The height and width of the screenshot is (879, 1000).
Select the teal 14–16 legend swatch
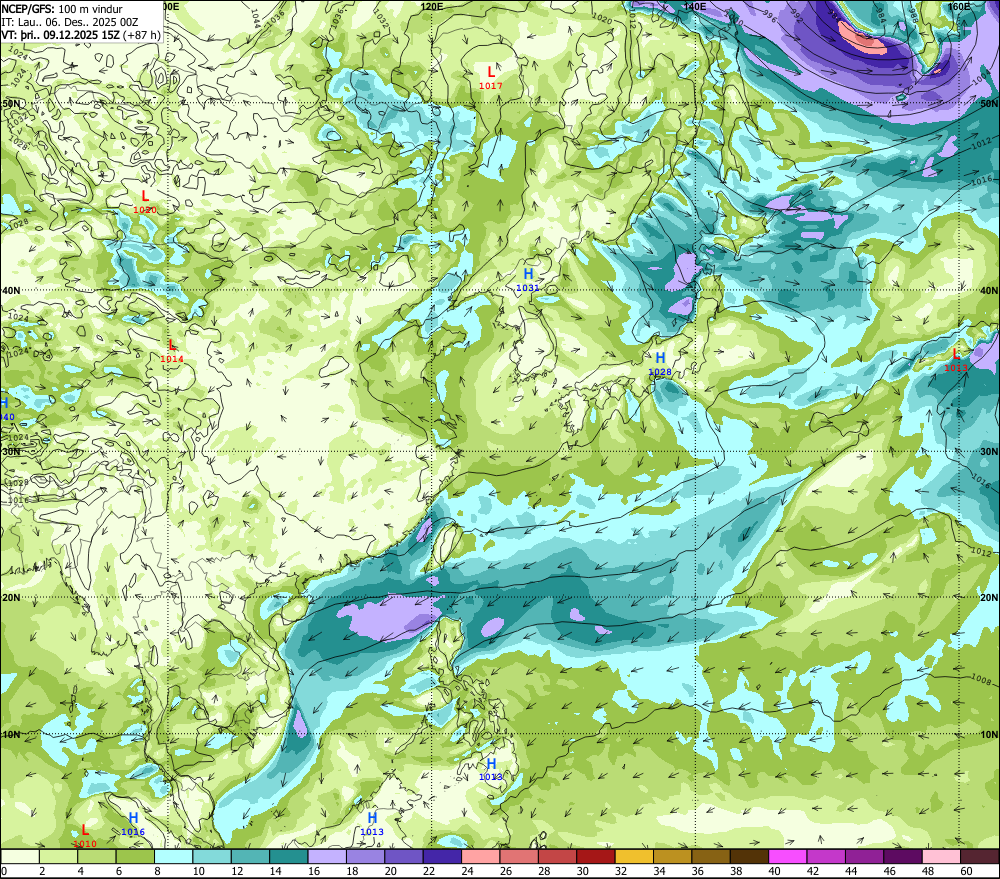tap(289, 856)
